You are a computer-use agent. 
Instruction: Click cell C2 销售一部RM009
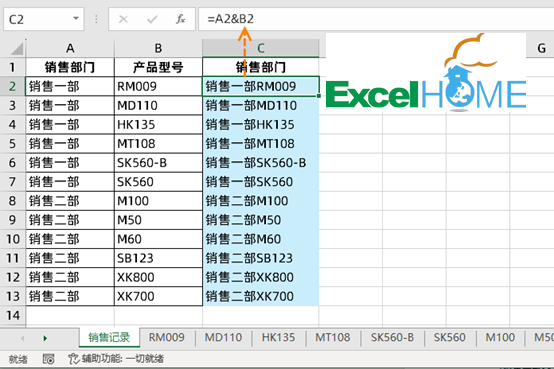tap(261, 86)
